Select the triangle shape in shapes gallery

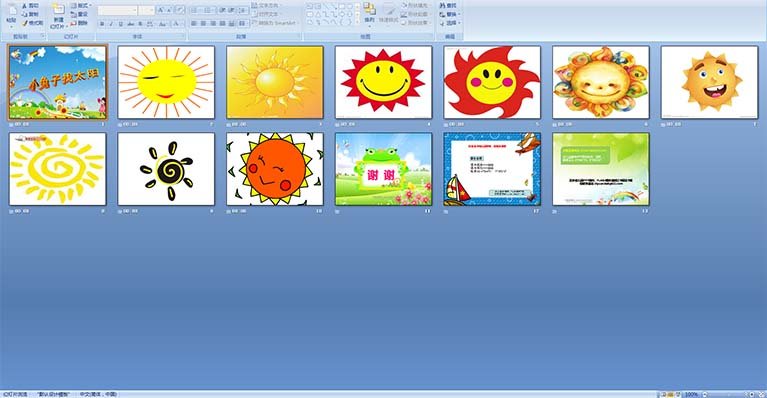pos(318,15)
